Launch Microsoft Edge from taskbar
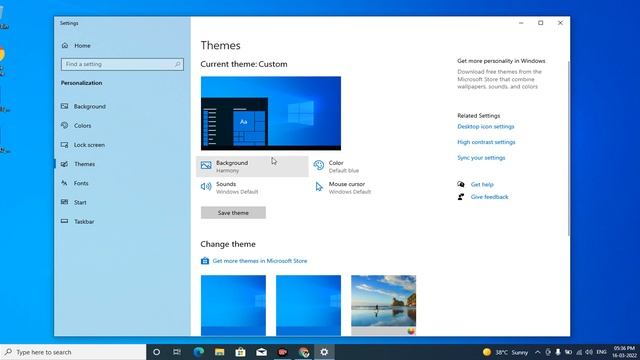 click(198, 352)
